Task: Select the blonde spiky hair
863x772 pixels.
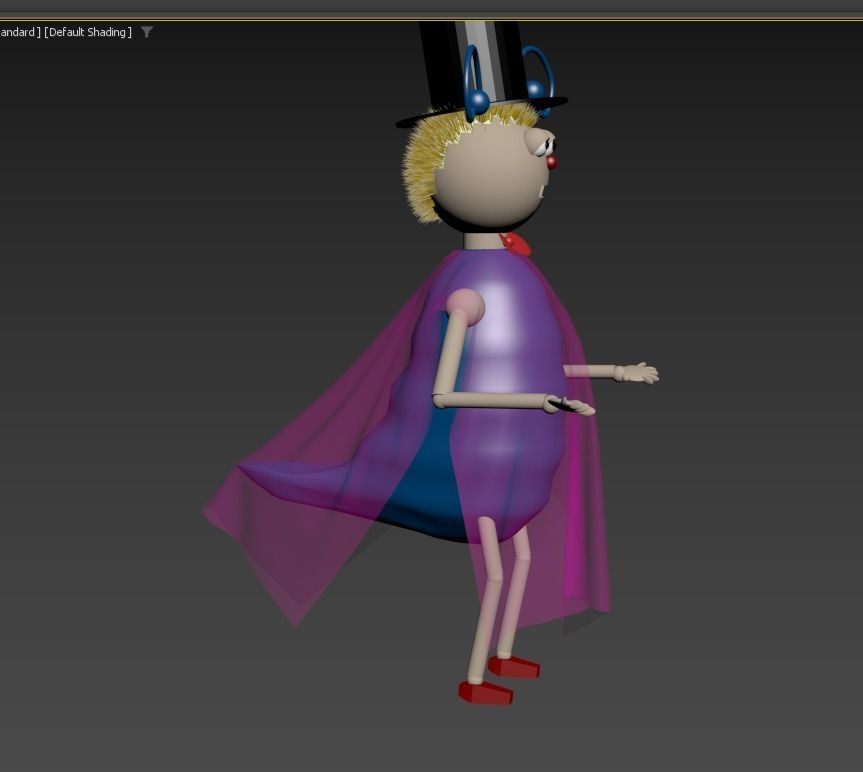Action: (424, 170)
